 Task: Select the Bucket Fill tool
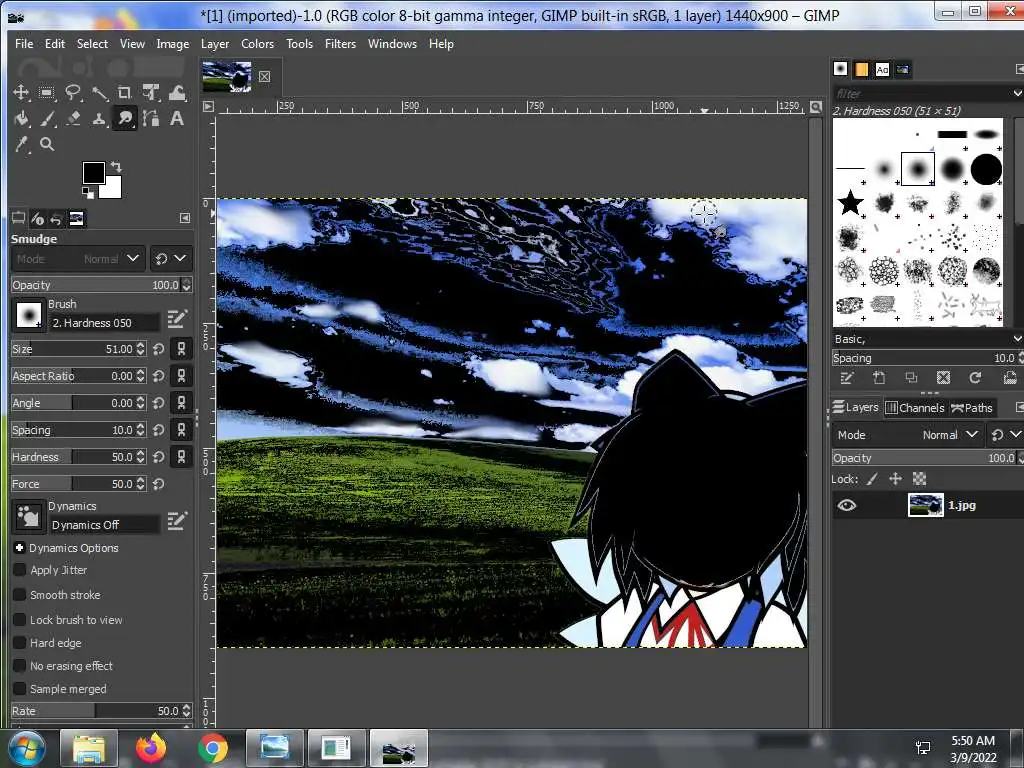tap(21, 119)
